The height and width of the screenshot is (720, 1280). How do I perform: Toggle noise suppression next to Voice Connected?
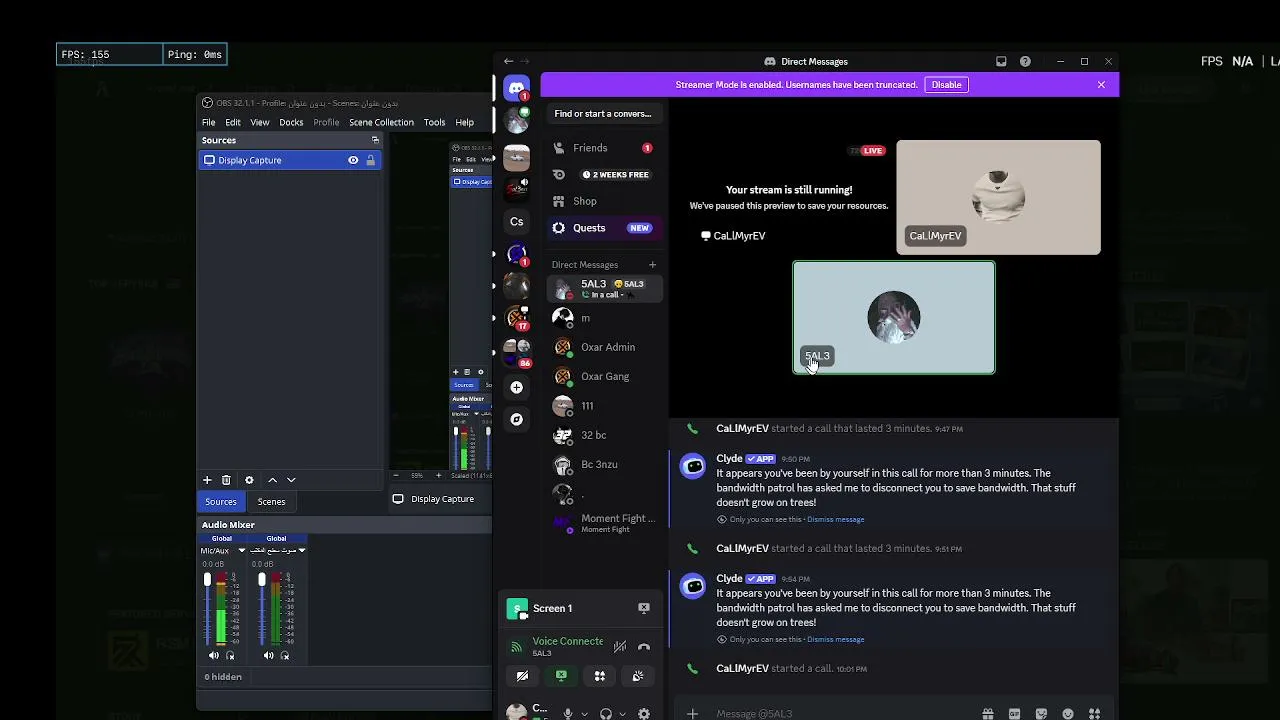point(620,647)
